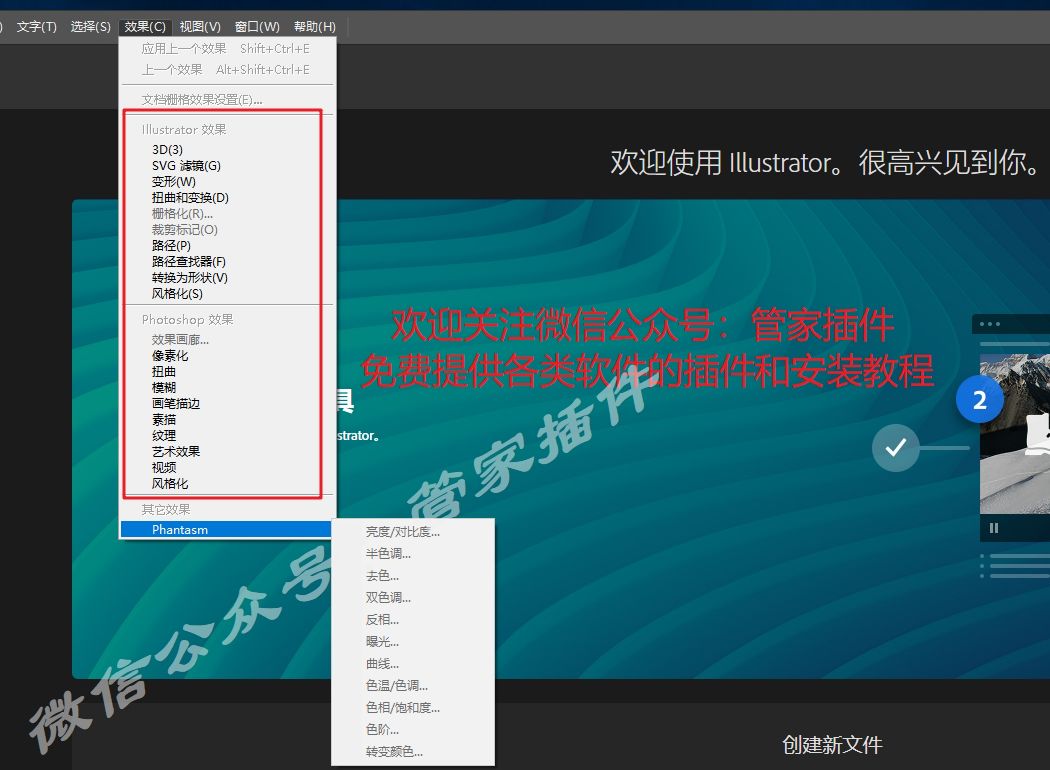Click the 创建新文件 heading
The image size is (1050, 770).
click(x=832, y=745)
